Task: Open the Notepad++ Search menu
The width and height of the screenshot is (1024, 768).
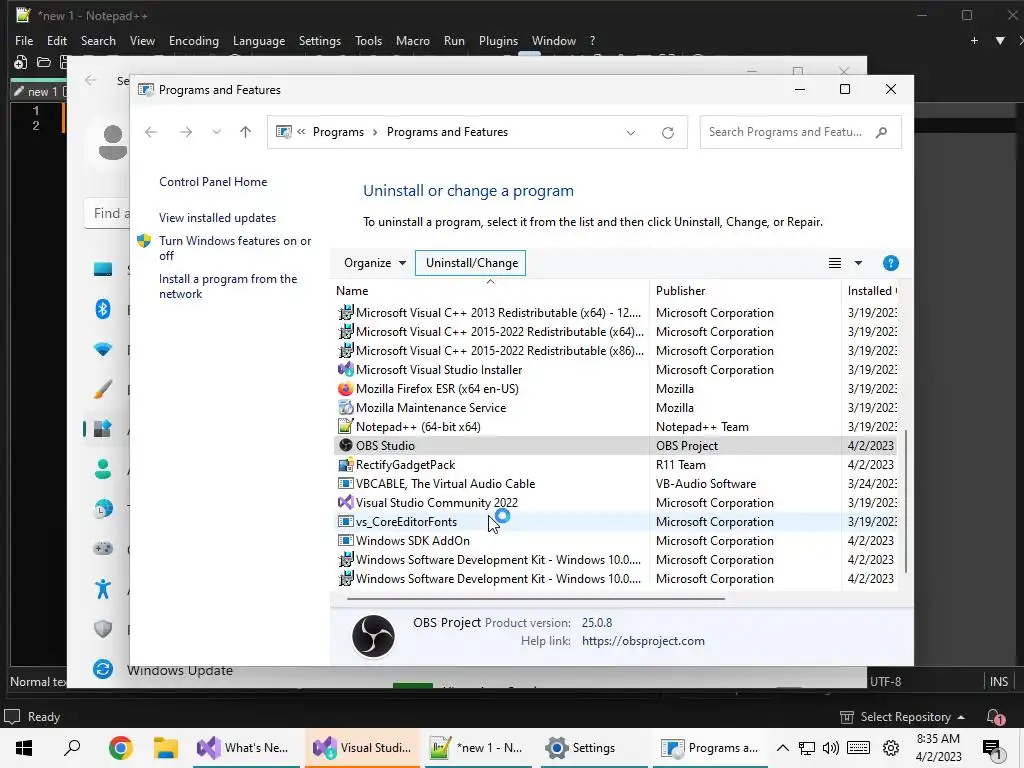Action: (98, 40)
